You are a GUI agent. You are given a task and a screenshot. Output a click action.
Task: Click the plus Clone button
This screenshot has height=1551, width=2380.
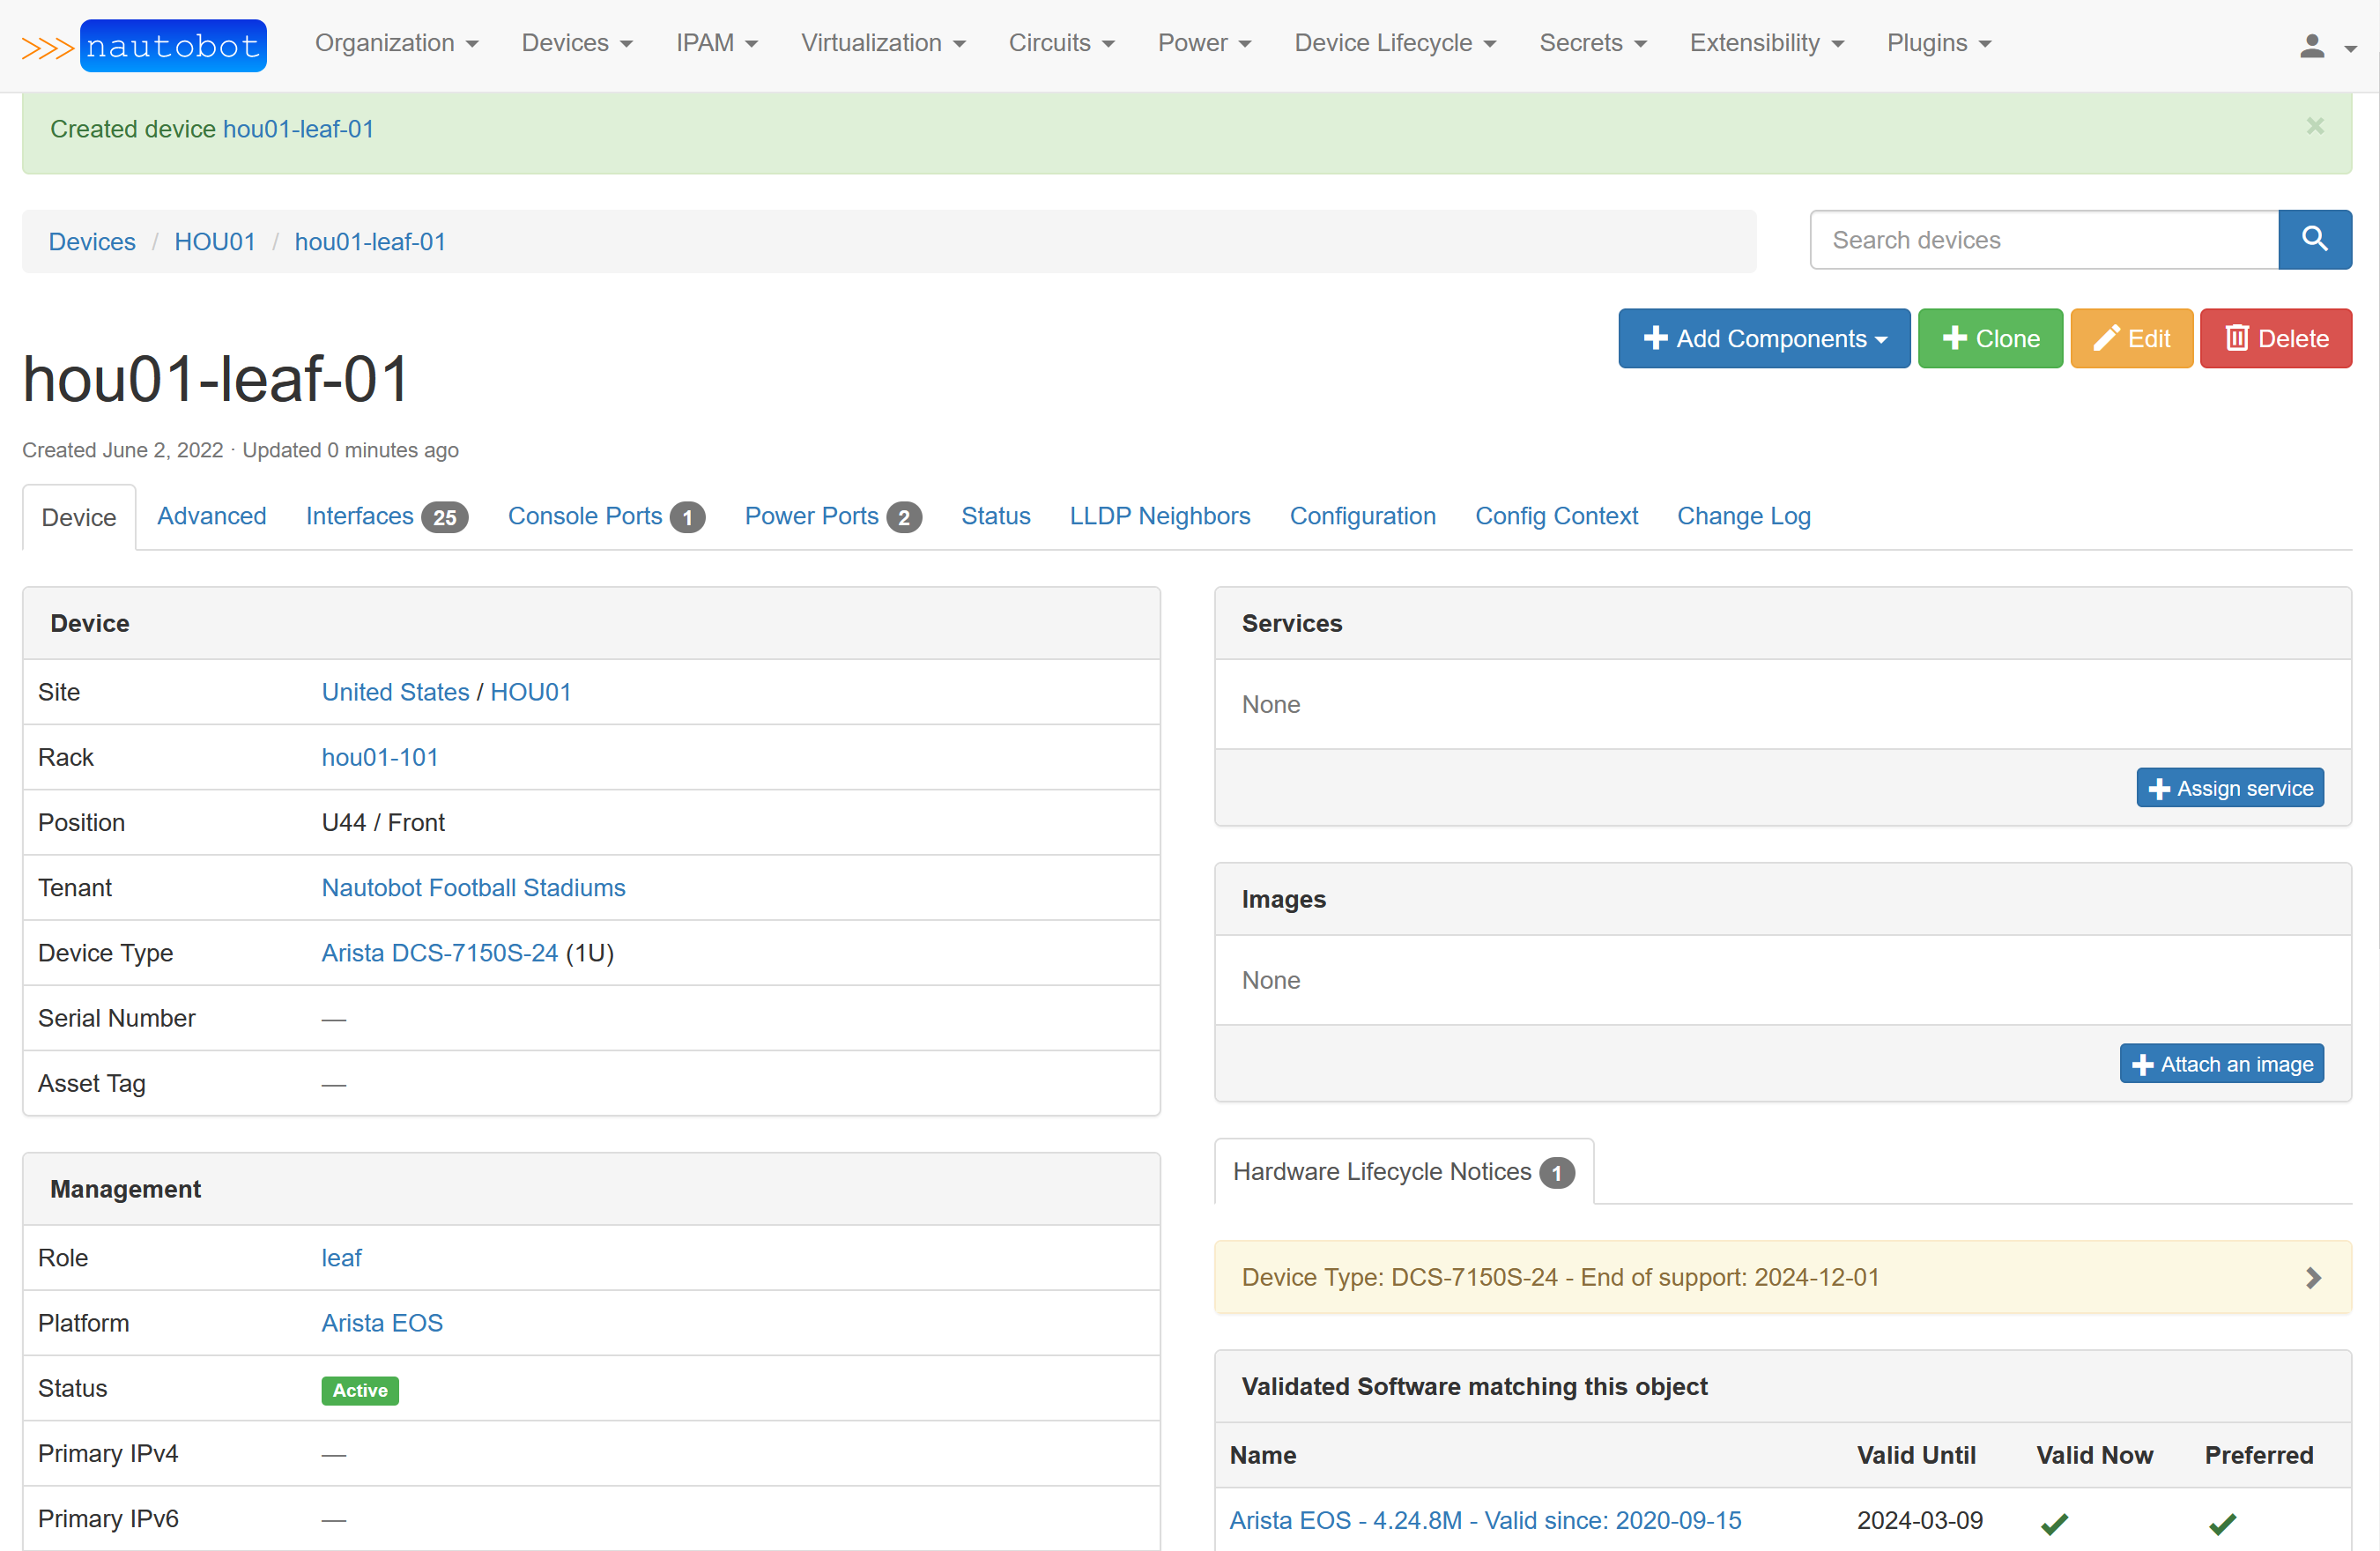(x=1990, y=339)
